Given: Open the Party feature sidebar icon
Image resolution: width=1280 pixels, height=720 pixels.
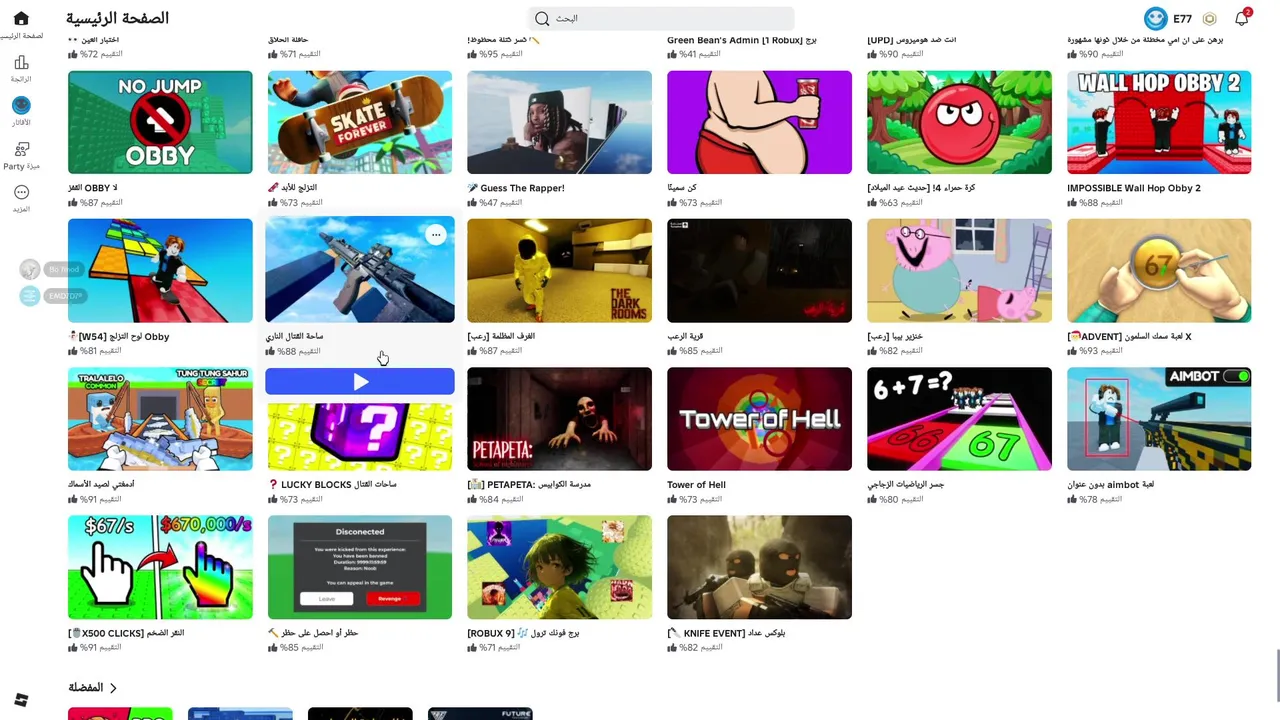Looking at the screenshot, I should pyautogui.click(x=21, y=149).
